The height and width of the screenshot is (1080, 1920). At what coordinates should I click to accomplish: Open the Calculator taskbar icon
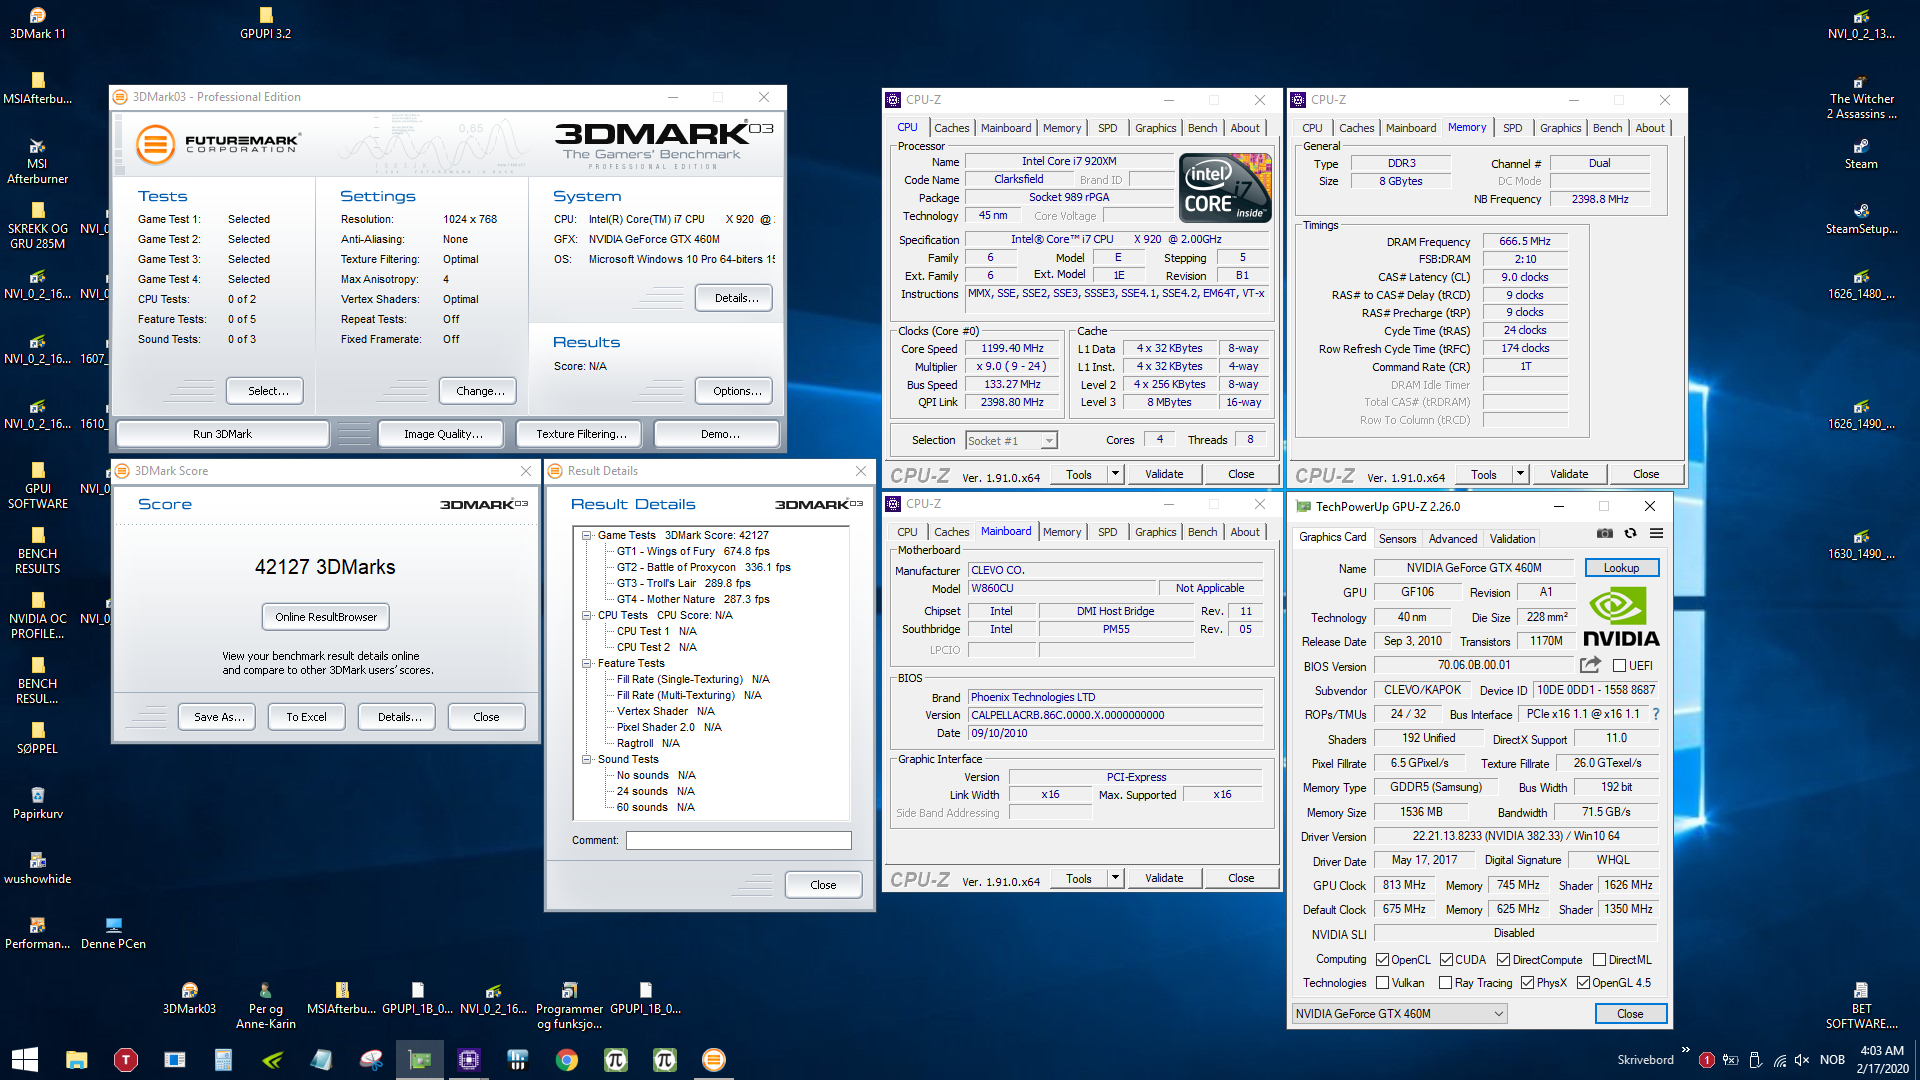(223, 1060)
